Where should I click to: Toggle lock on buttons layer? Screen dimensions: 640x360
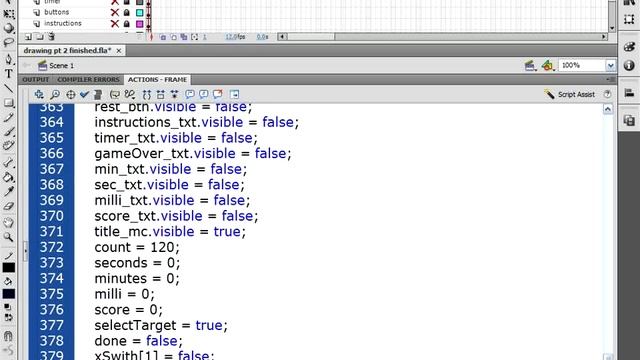(127, 13)
